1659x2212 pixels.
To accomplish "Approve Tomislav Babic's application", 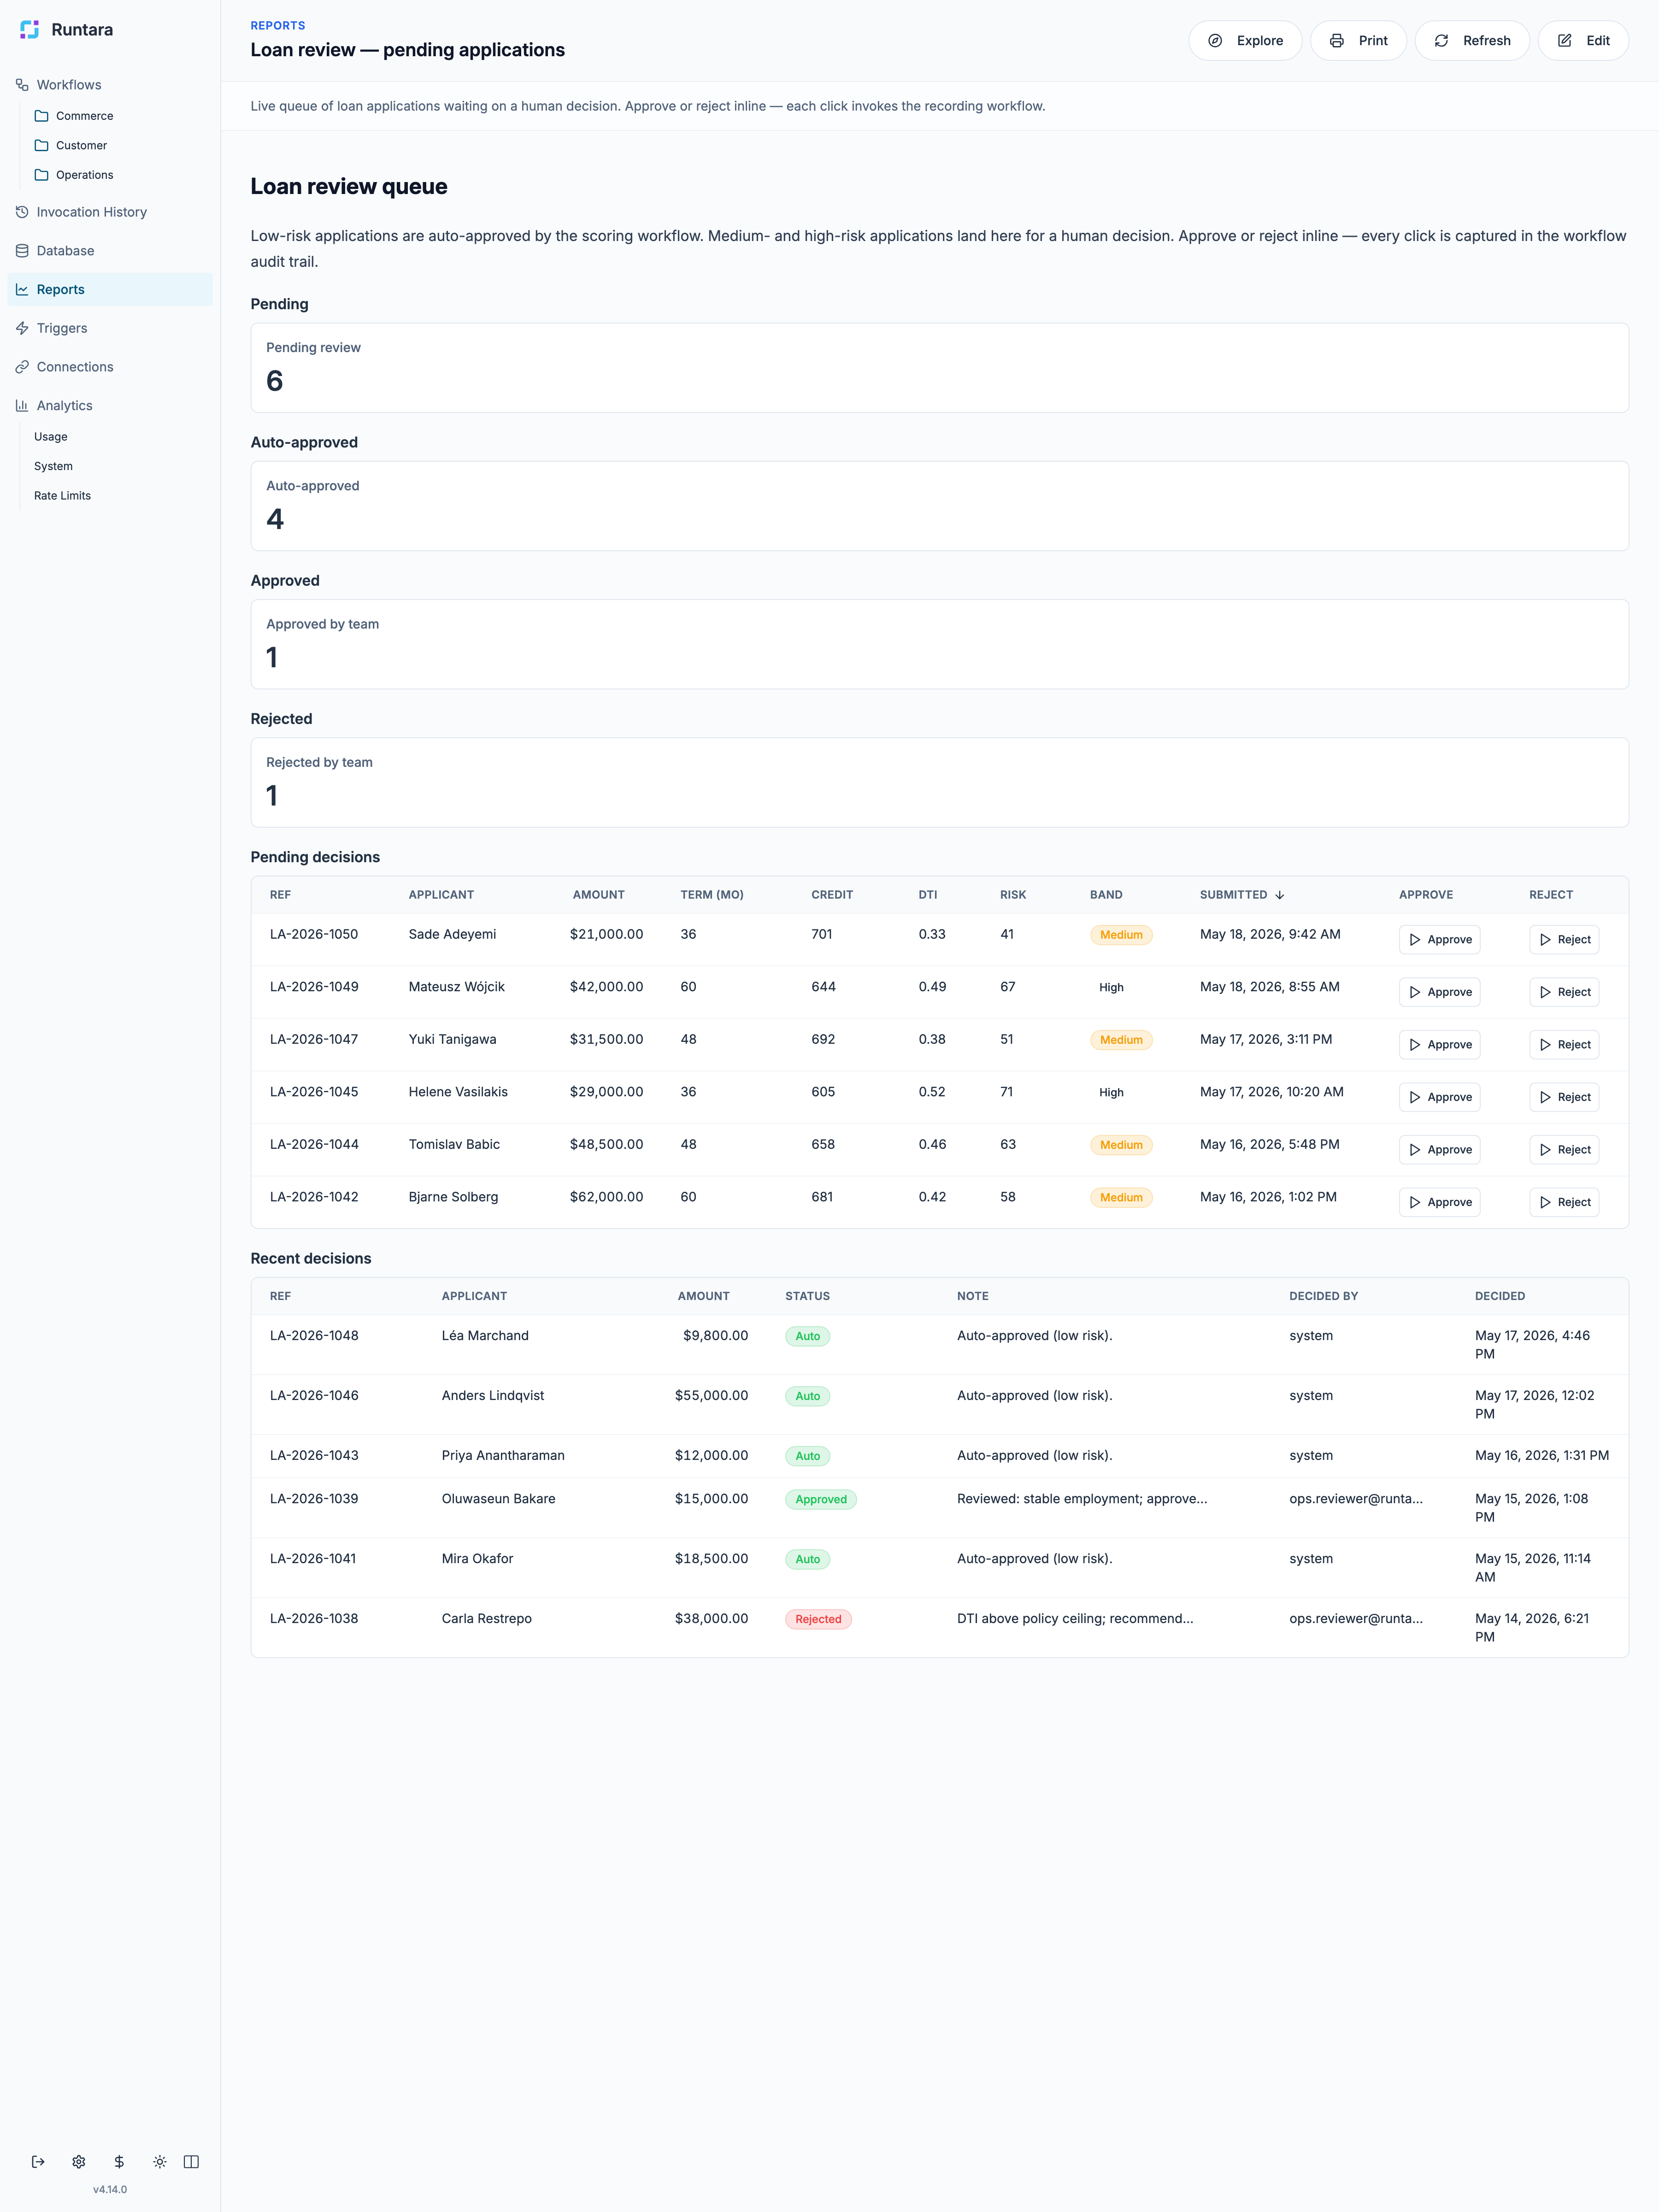I will coord(1439,1150).
